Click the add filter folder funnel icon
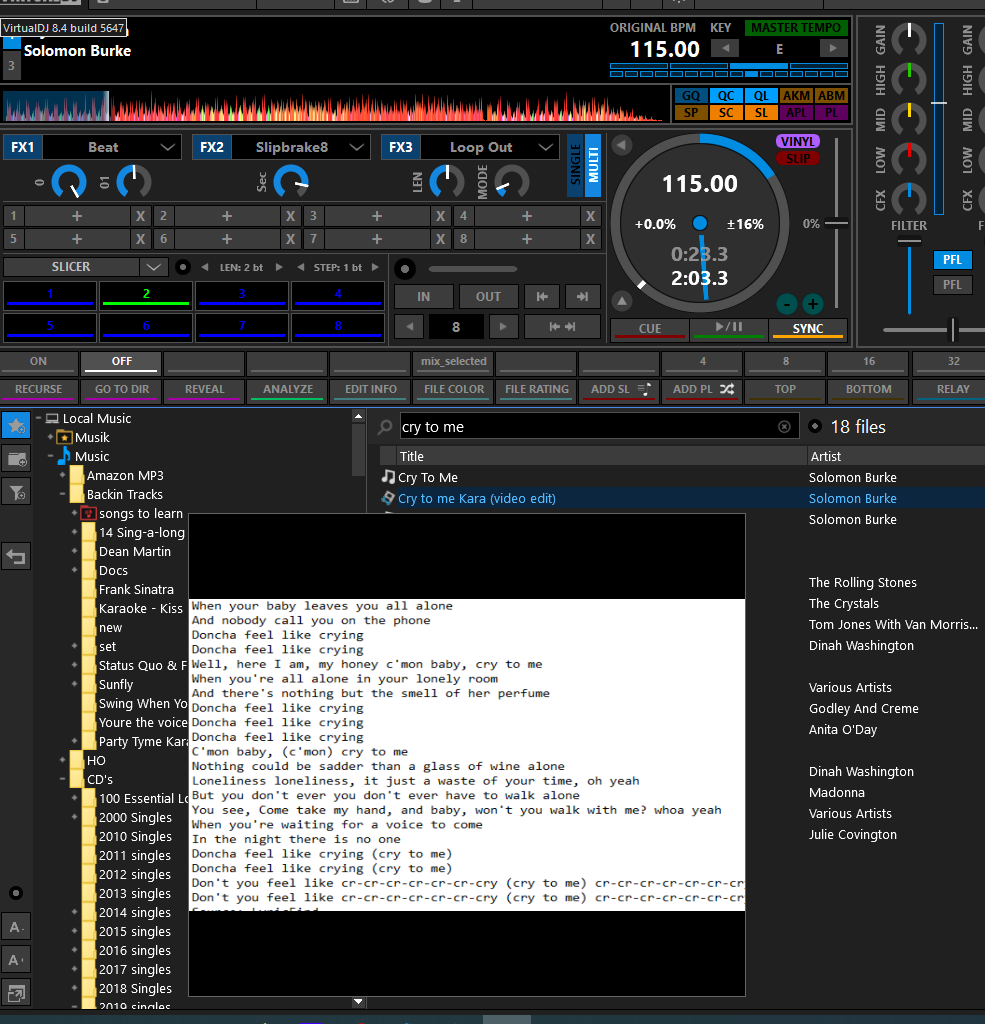Image resolution: width=985 pixels, height=1024 pixels. (16, 492)
